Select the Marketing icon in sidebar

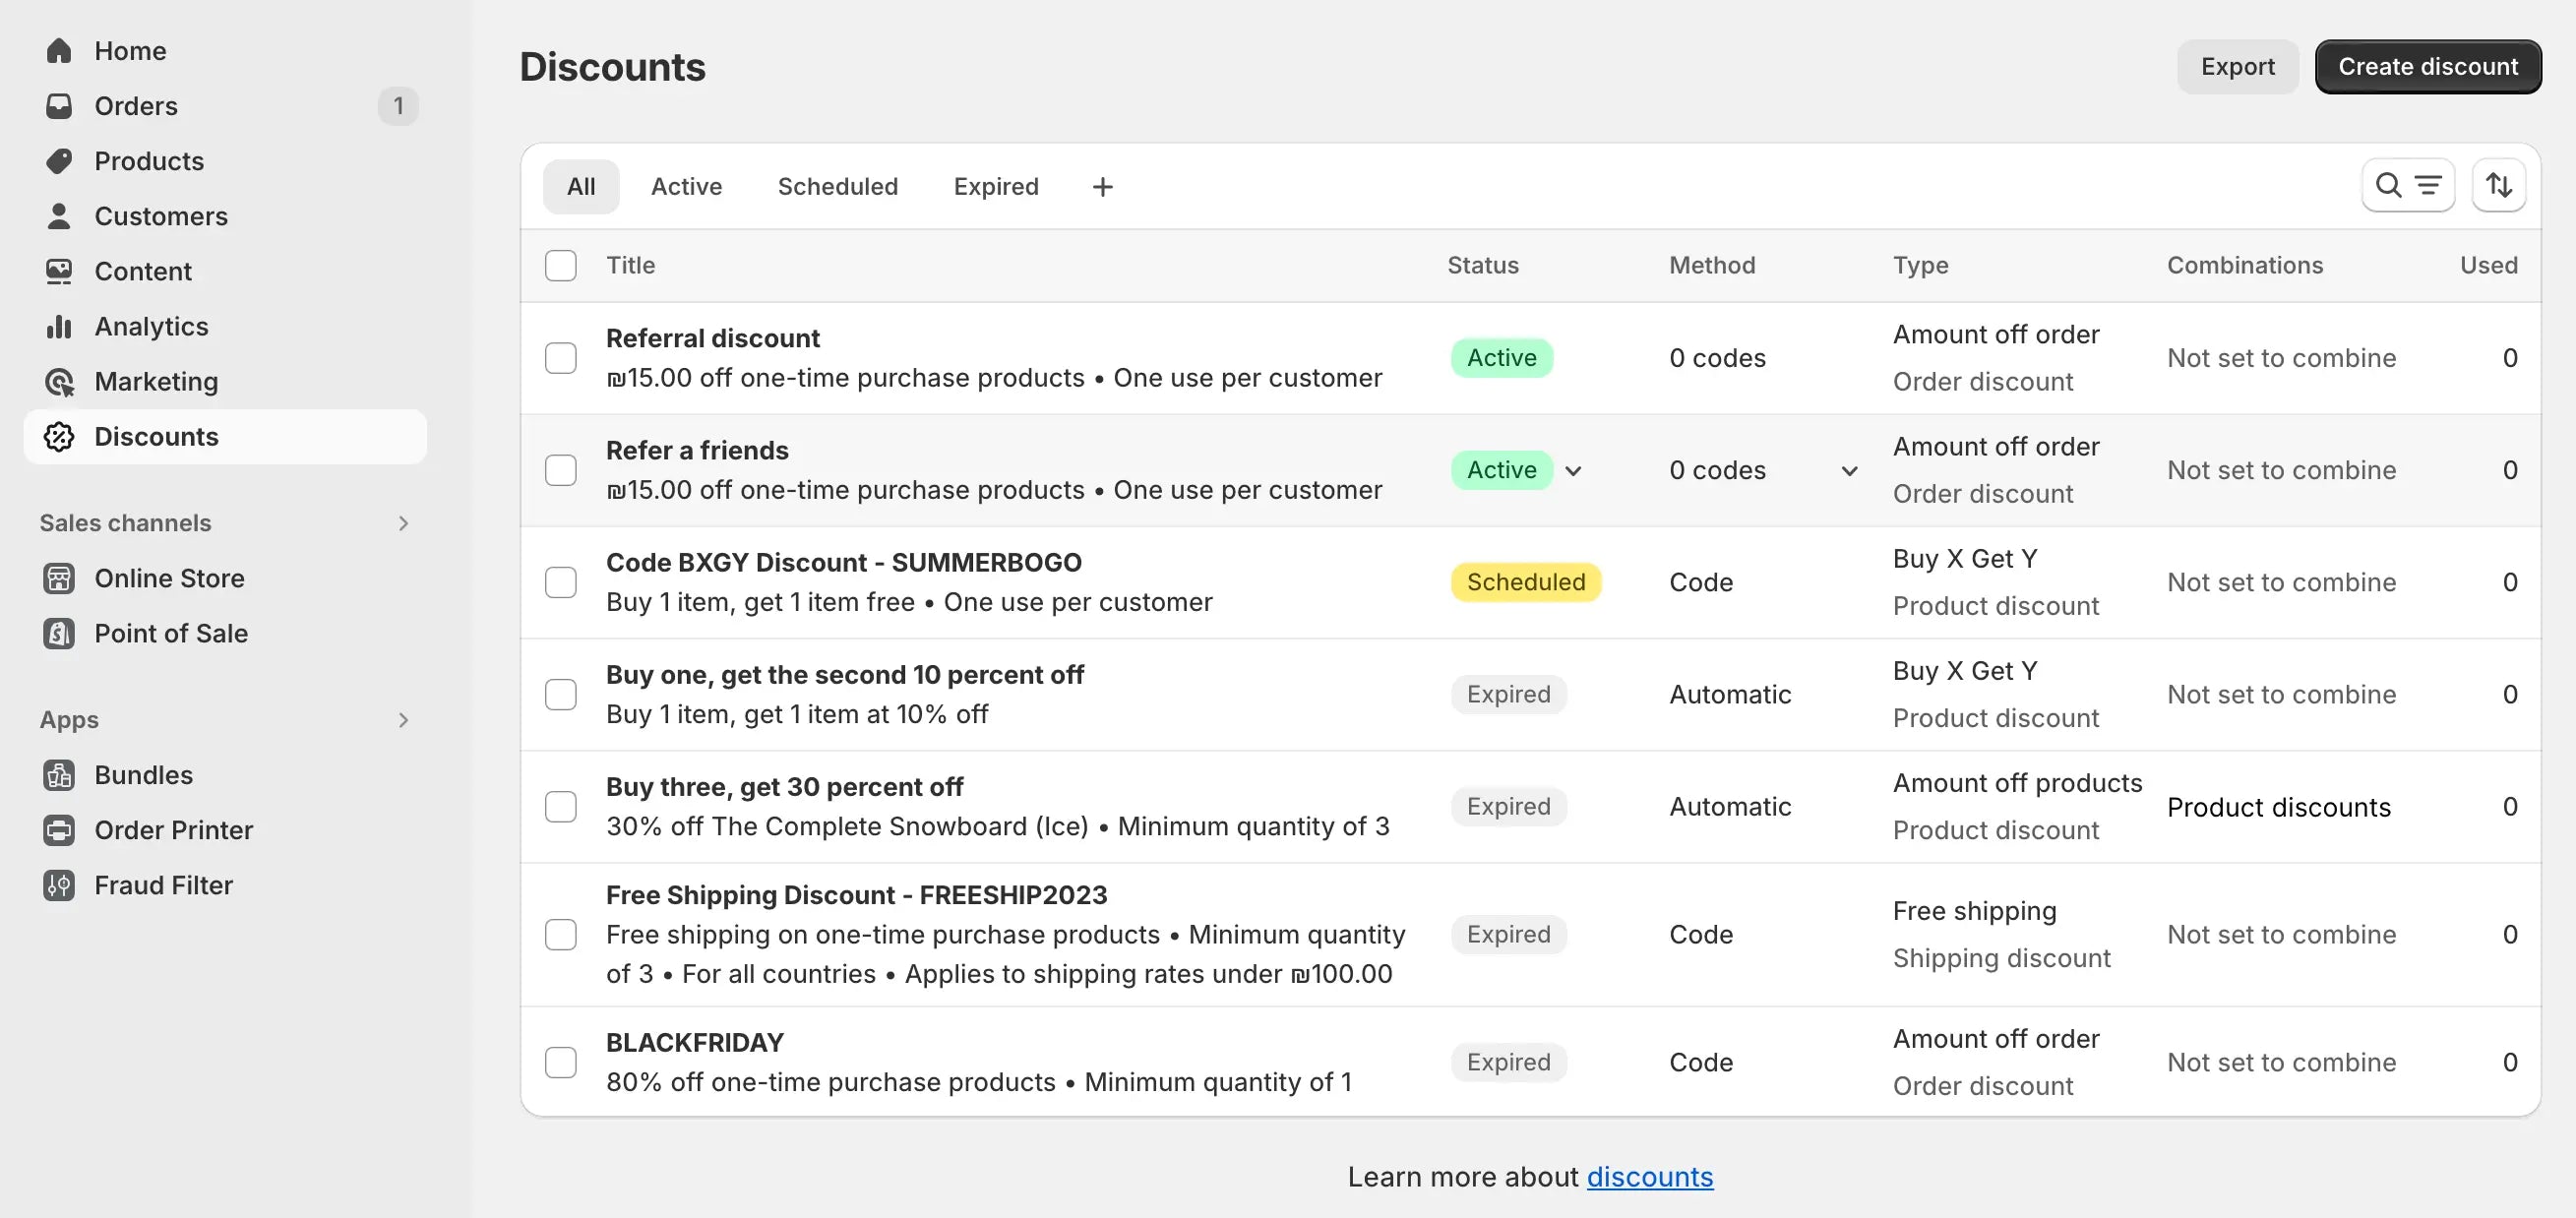tap(59, 381)
